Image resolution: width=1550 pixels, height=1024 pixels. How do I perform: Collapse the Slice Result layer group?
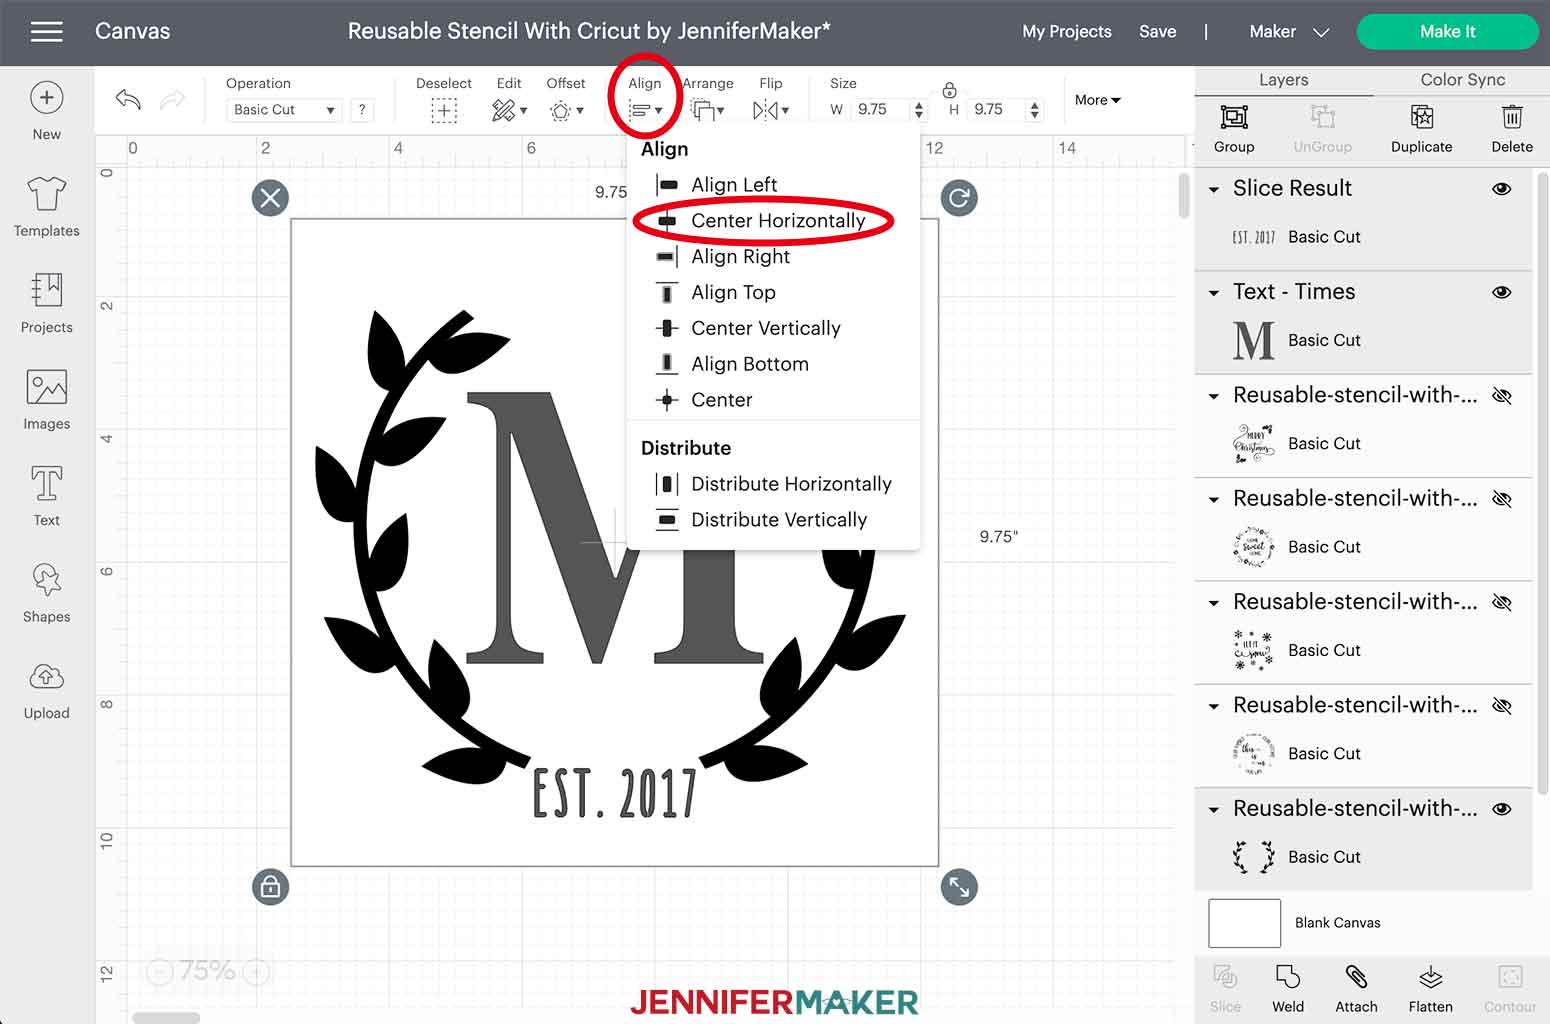tap(1214, 190)
